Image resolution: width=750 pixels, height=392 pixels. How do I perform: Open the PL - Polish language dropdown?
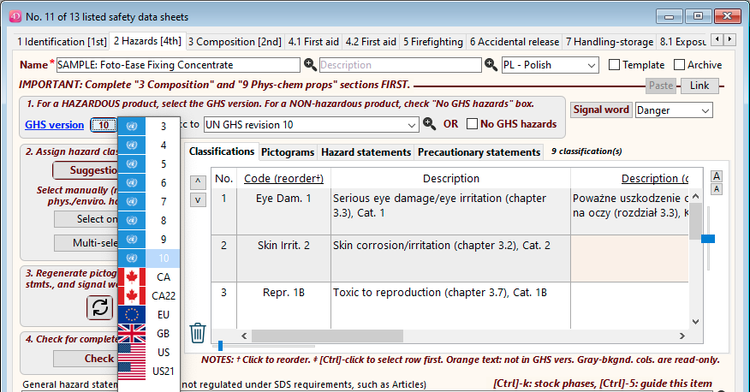(550, 65)
